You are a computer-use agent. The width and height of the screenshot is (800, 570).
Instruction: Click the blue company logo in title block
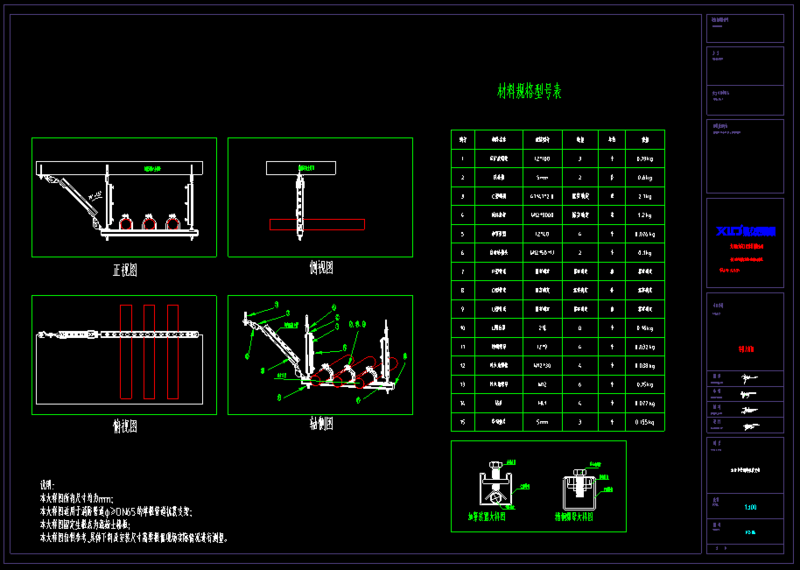tap(745, 232)
